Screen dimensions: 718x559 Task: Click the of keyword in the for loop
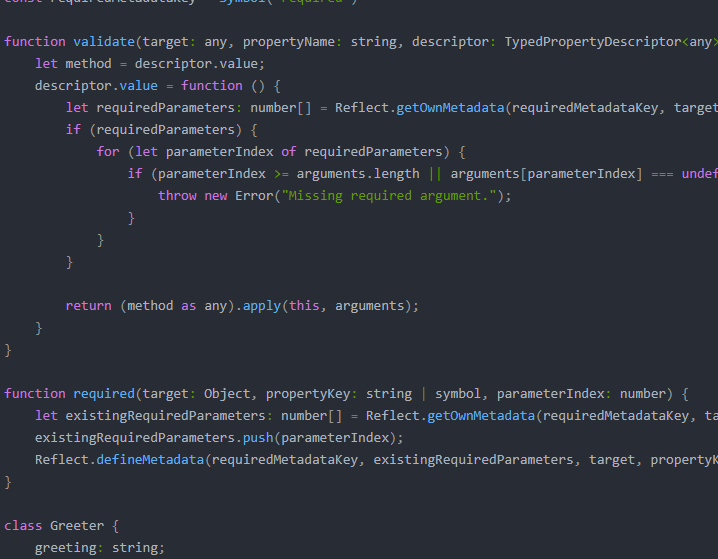pos(288,152)
